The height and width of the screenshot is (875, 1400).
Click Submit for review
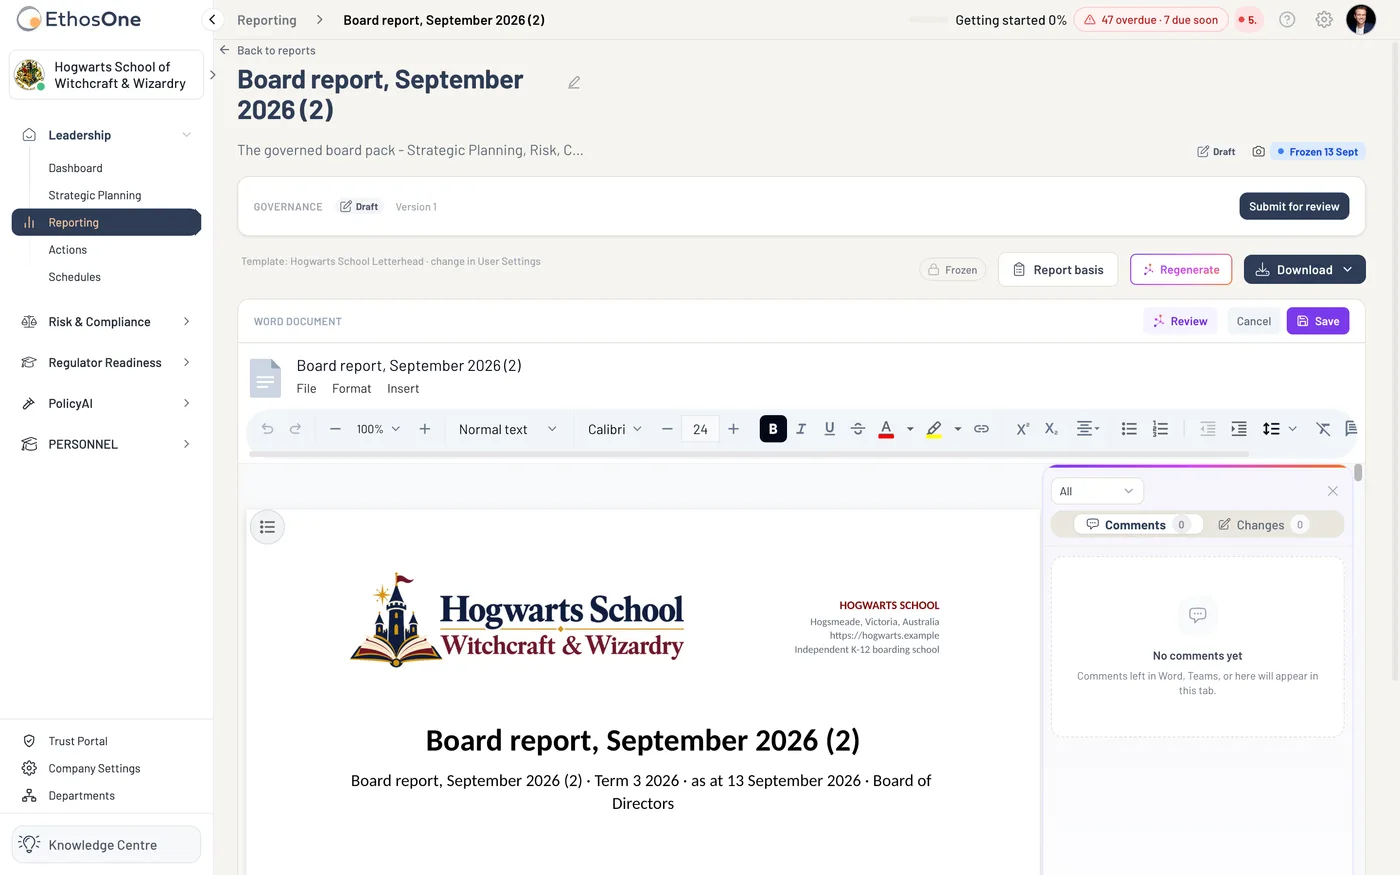(x=1294, y=207)
